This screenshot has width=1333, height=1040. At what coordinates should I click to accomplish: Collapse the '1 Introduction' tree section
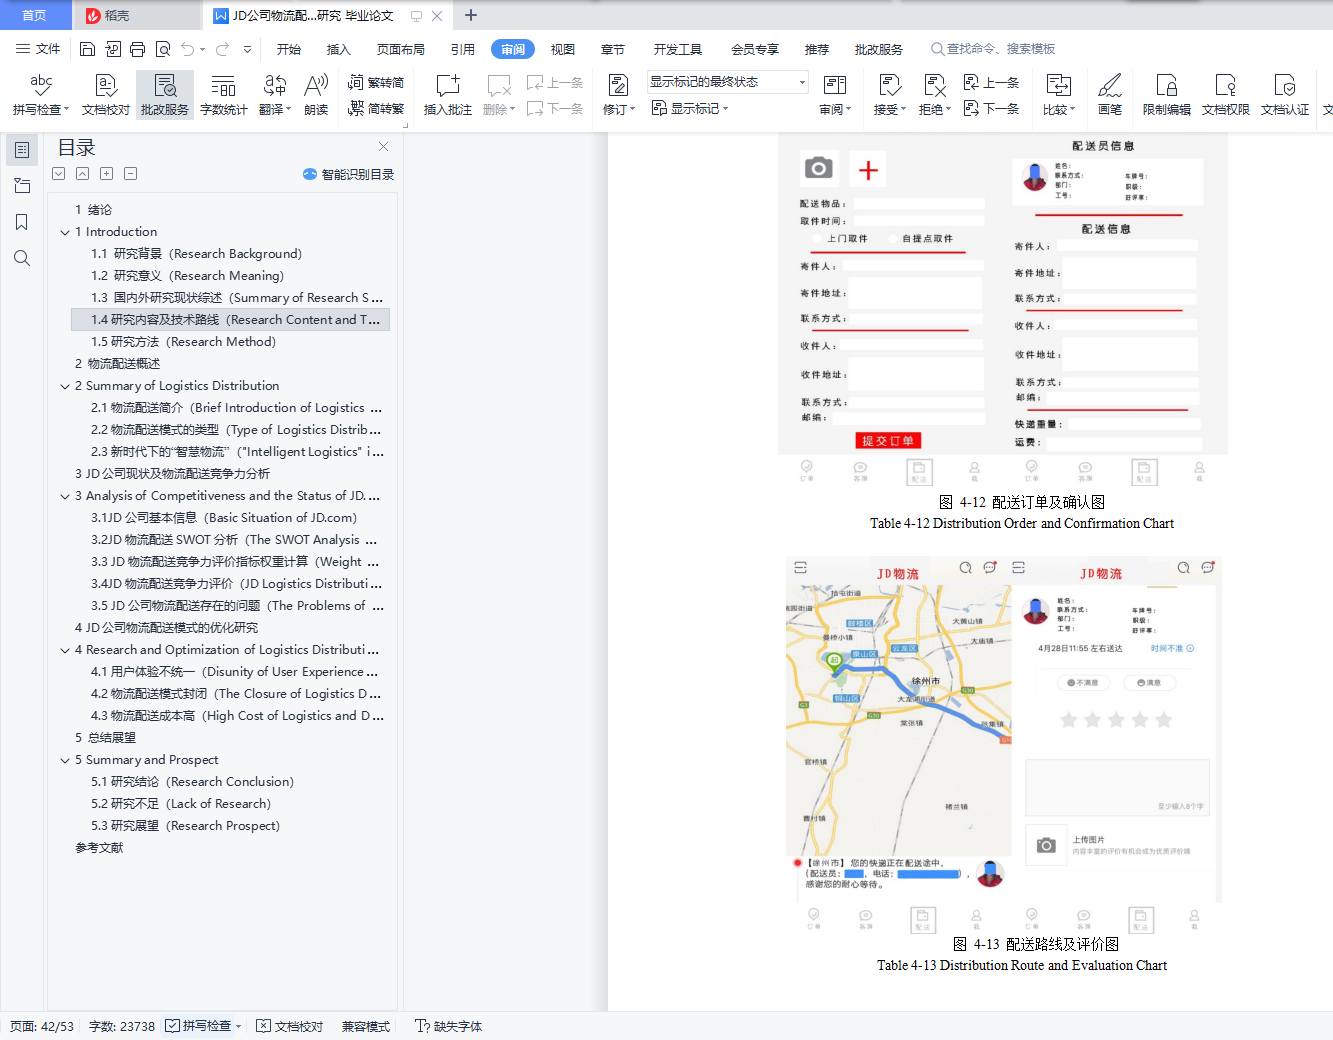coord(65,232)
